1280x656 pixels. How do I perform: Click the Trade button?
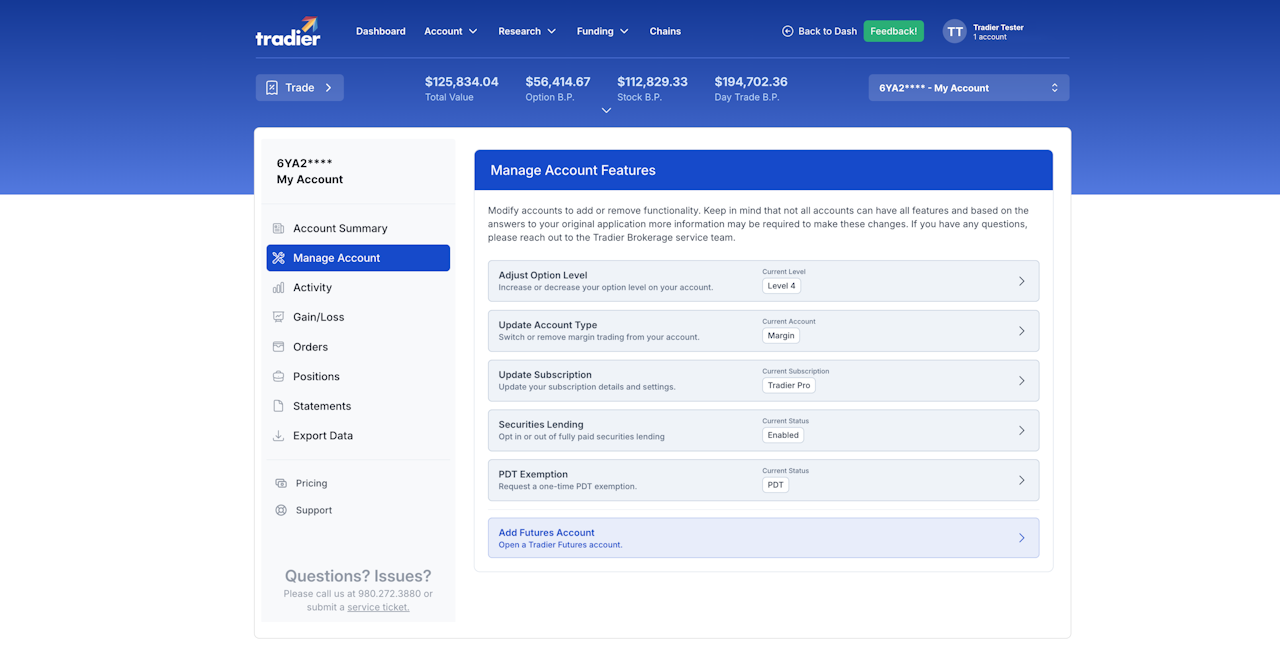[299, 88]
